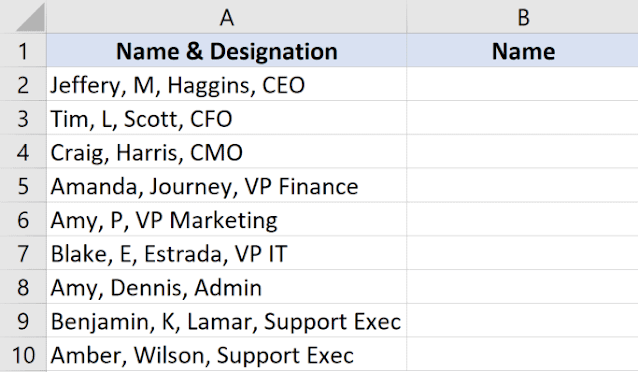
Task: Select cell containing 'Craig, Harris, CMO'
Action: click(x=227, y=152)
